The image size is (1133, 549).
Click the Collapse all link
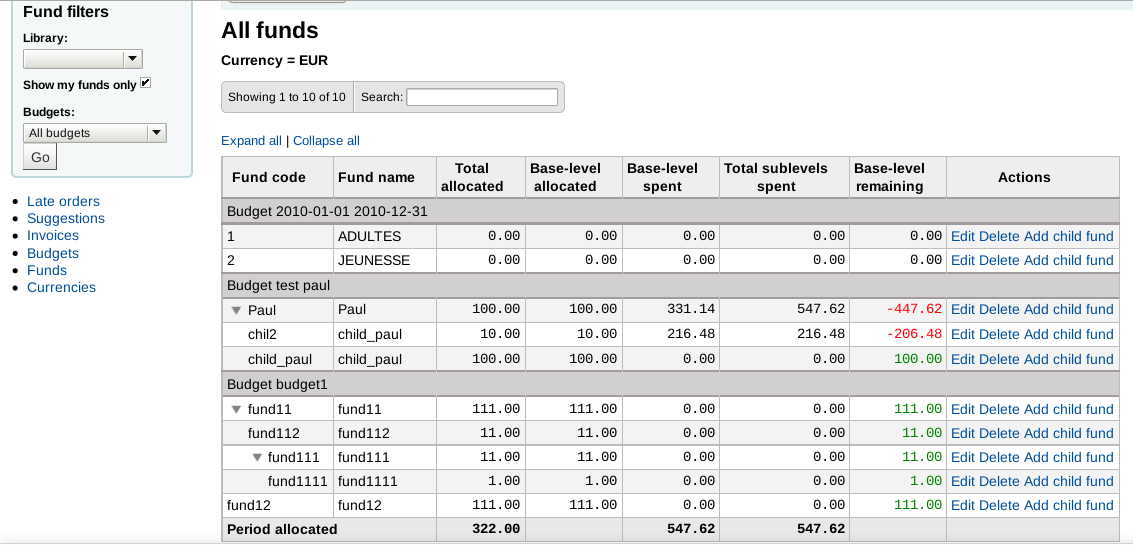[x=326, y=141]
